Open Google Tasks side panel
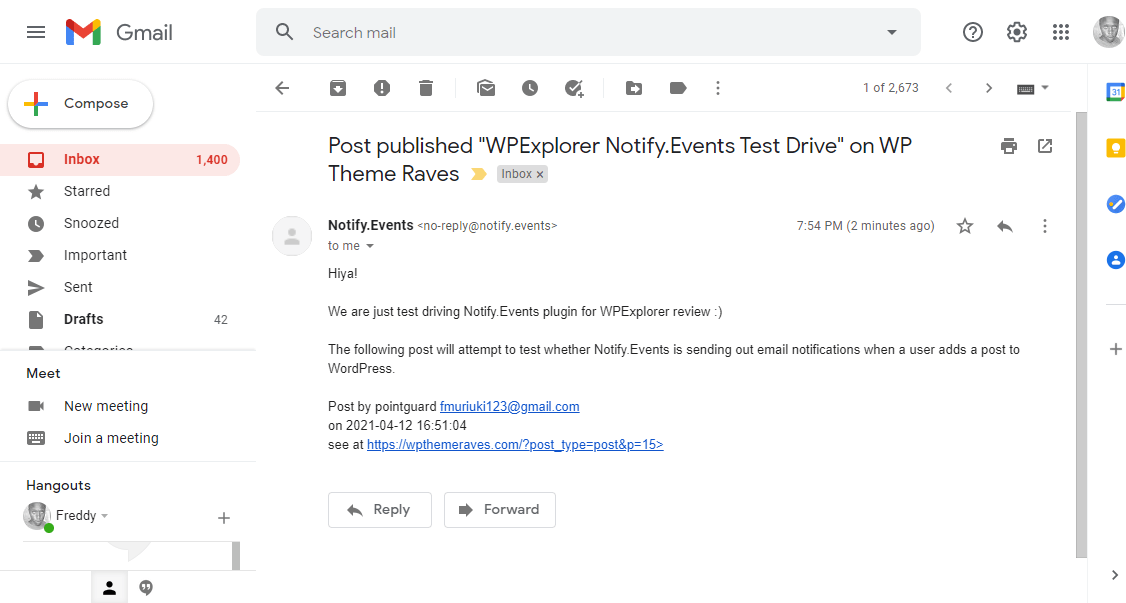 pyautogui.click(x=1115, y=204)
